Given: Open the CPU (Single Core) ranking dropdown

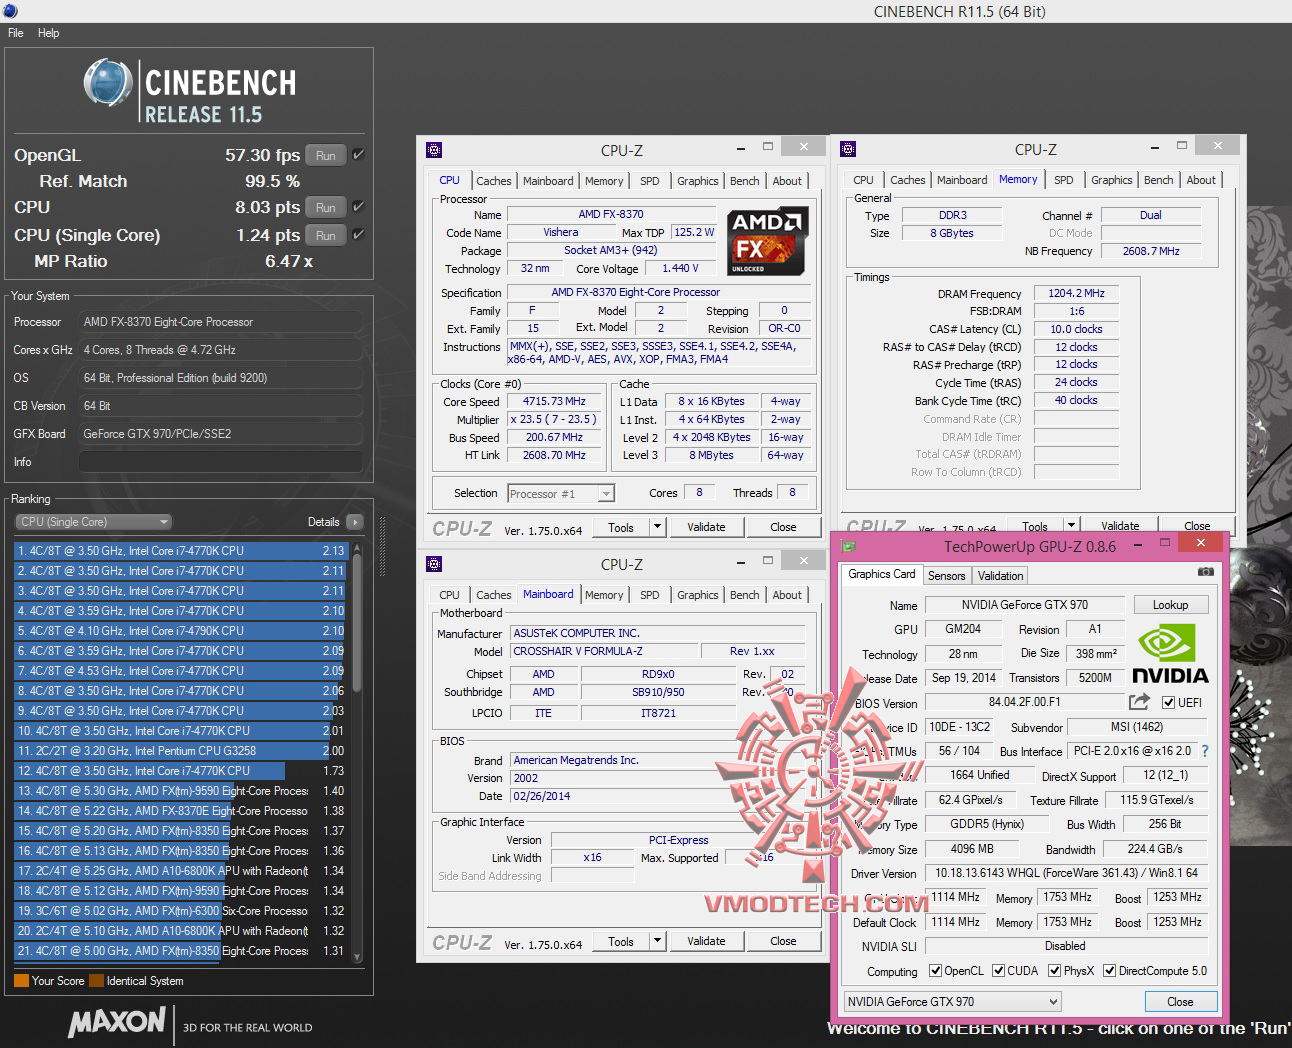Looking at the screenshot, I should (x=94, y=522).
